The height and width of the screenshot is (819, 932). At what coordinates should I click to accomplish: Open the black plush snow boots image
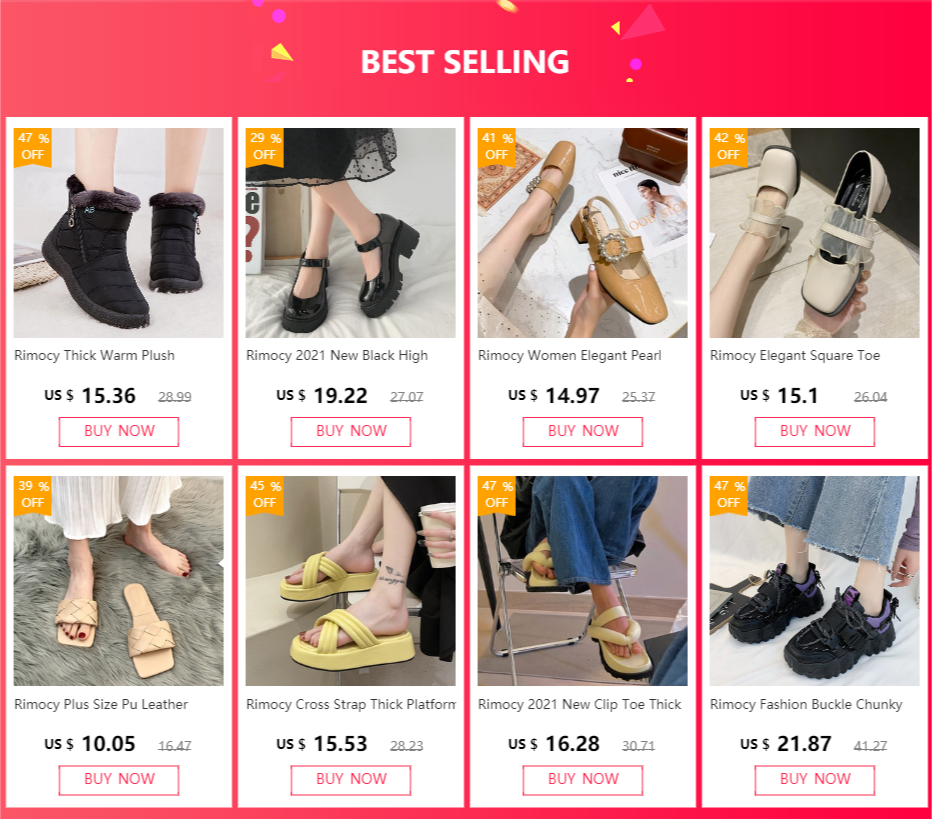coord(119,233)
